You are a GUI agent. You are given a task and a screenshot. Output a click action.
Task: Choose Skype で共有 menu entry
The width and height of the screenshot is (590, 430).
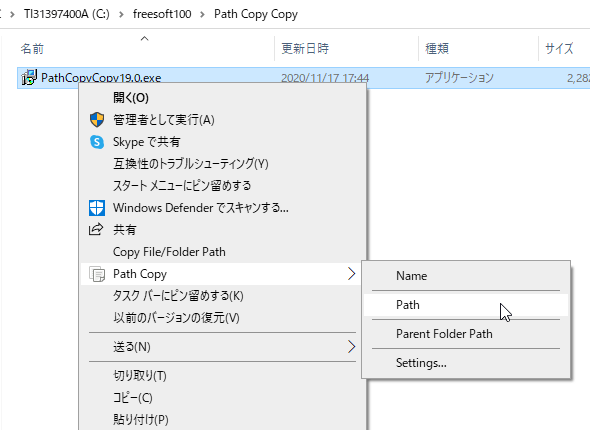tap(223, 142)
